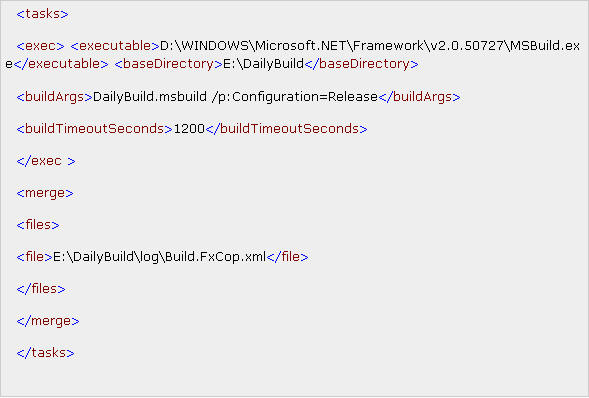Viewport: 589px width, 398px height.
Task: Click the closing executable tag
Action: click(x=61, y=64)
